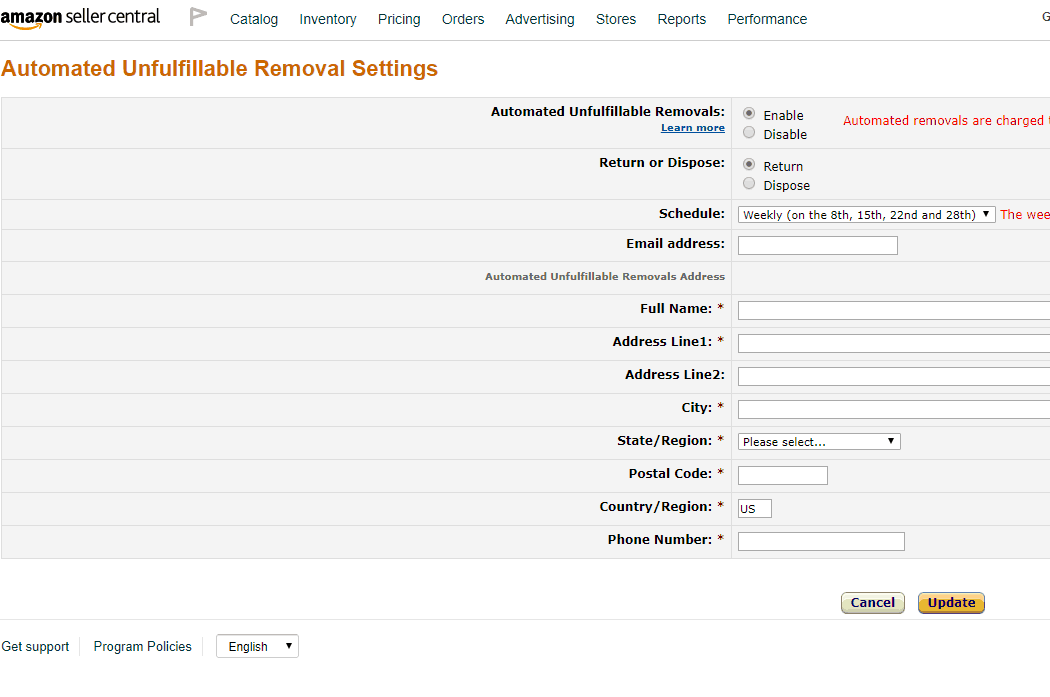Screen dimensions: 1050x697
Task: Click the Update button
Action: click(x=951, y=603)
